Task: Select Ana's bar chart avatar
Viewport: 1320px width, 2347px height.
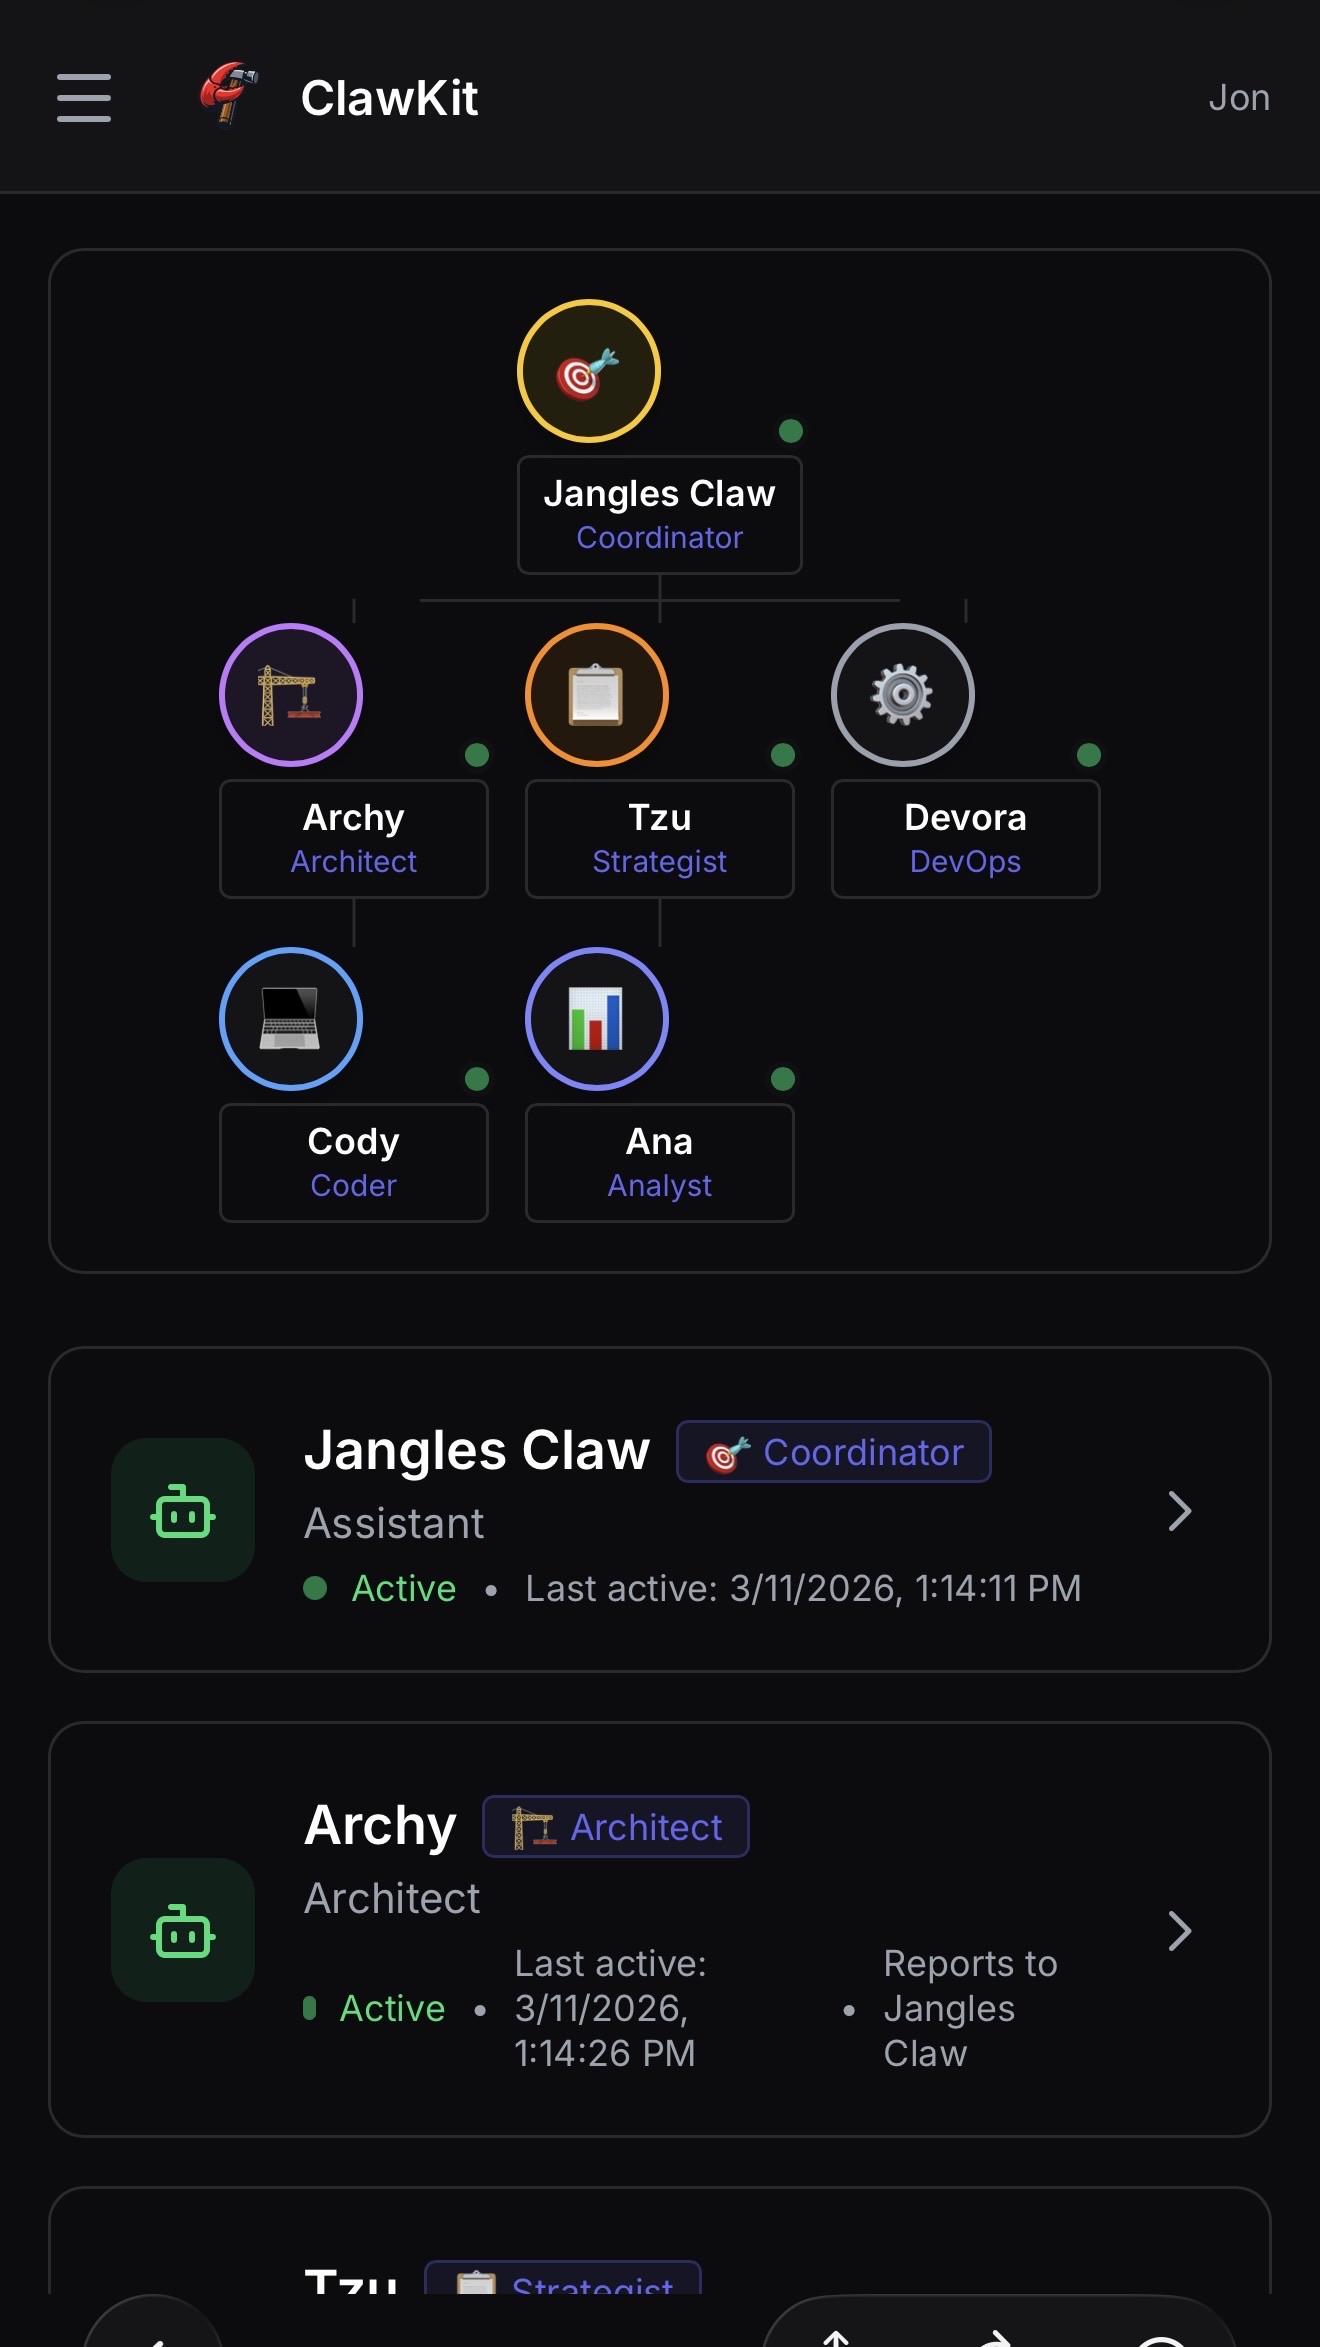Action: [597, 1019]
